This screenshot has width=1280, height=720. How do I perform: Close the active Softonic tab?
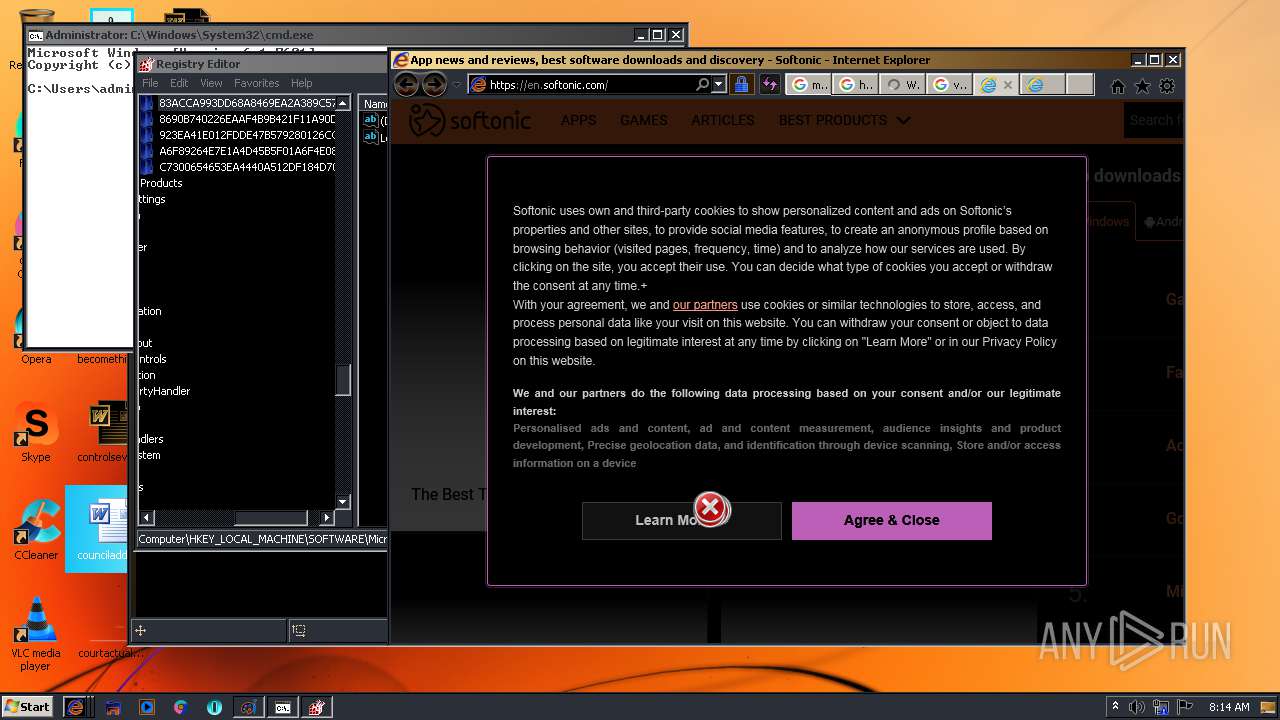[1007, 85]
